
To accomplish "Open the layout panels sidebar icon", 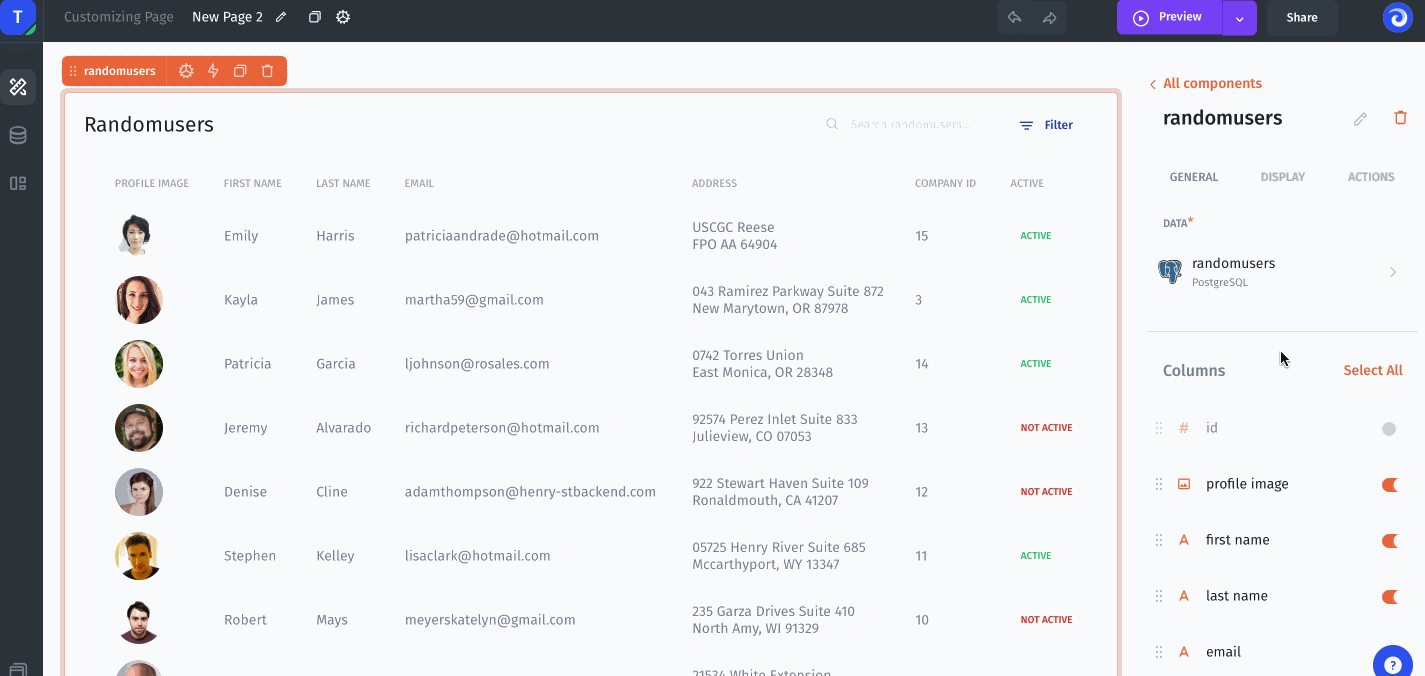I will (x=18, y=183).
